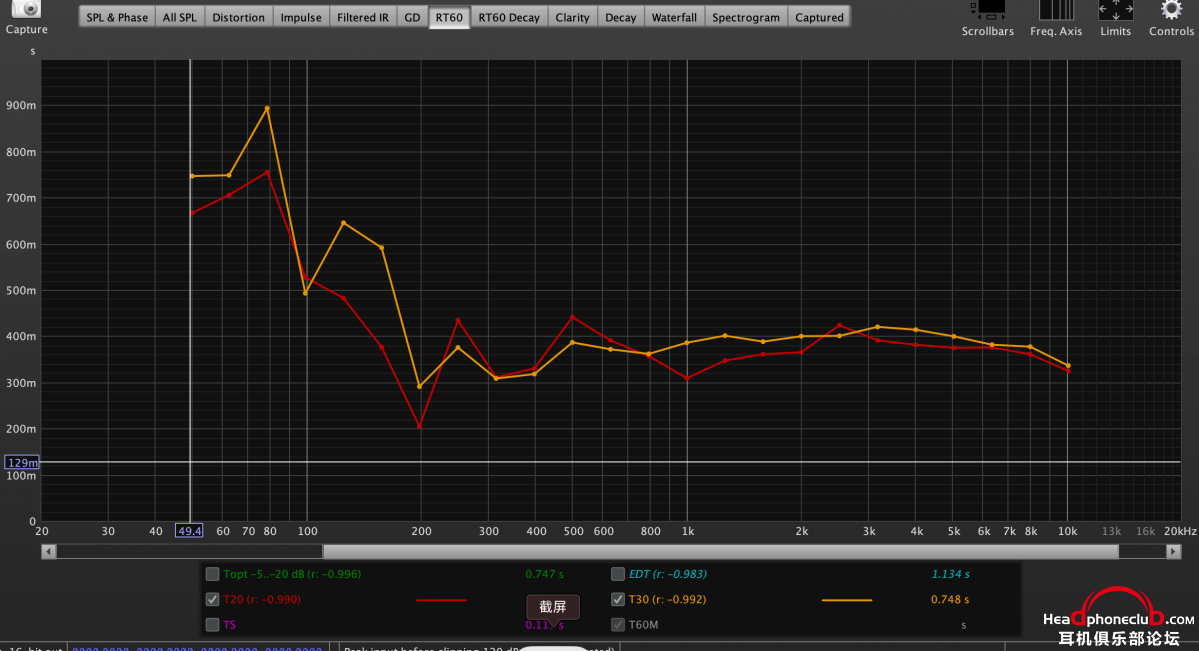
Task: Open the GD graph tab
Action: [x=412, y=17]
